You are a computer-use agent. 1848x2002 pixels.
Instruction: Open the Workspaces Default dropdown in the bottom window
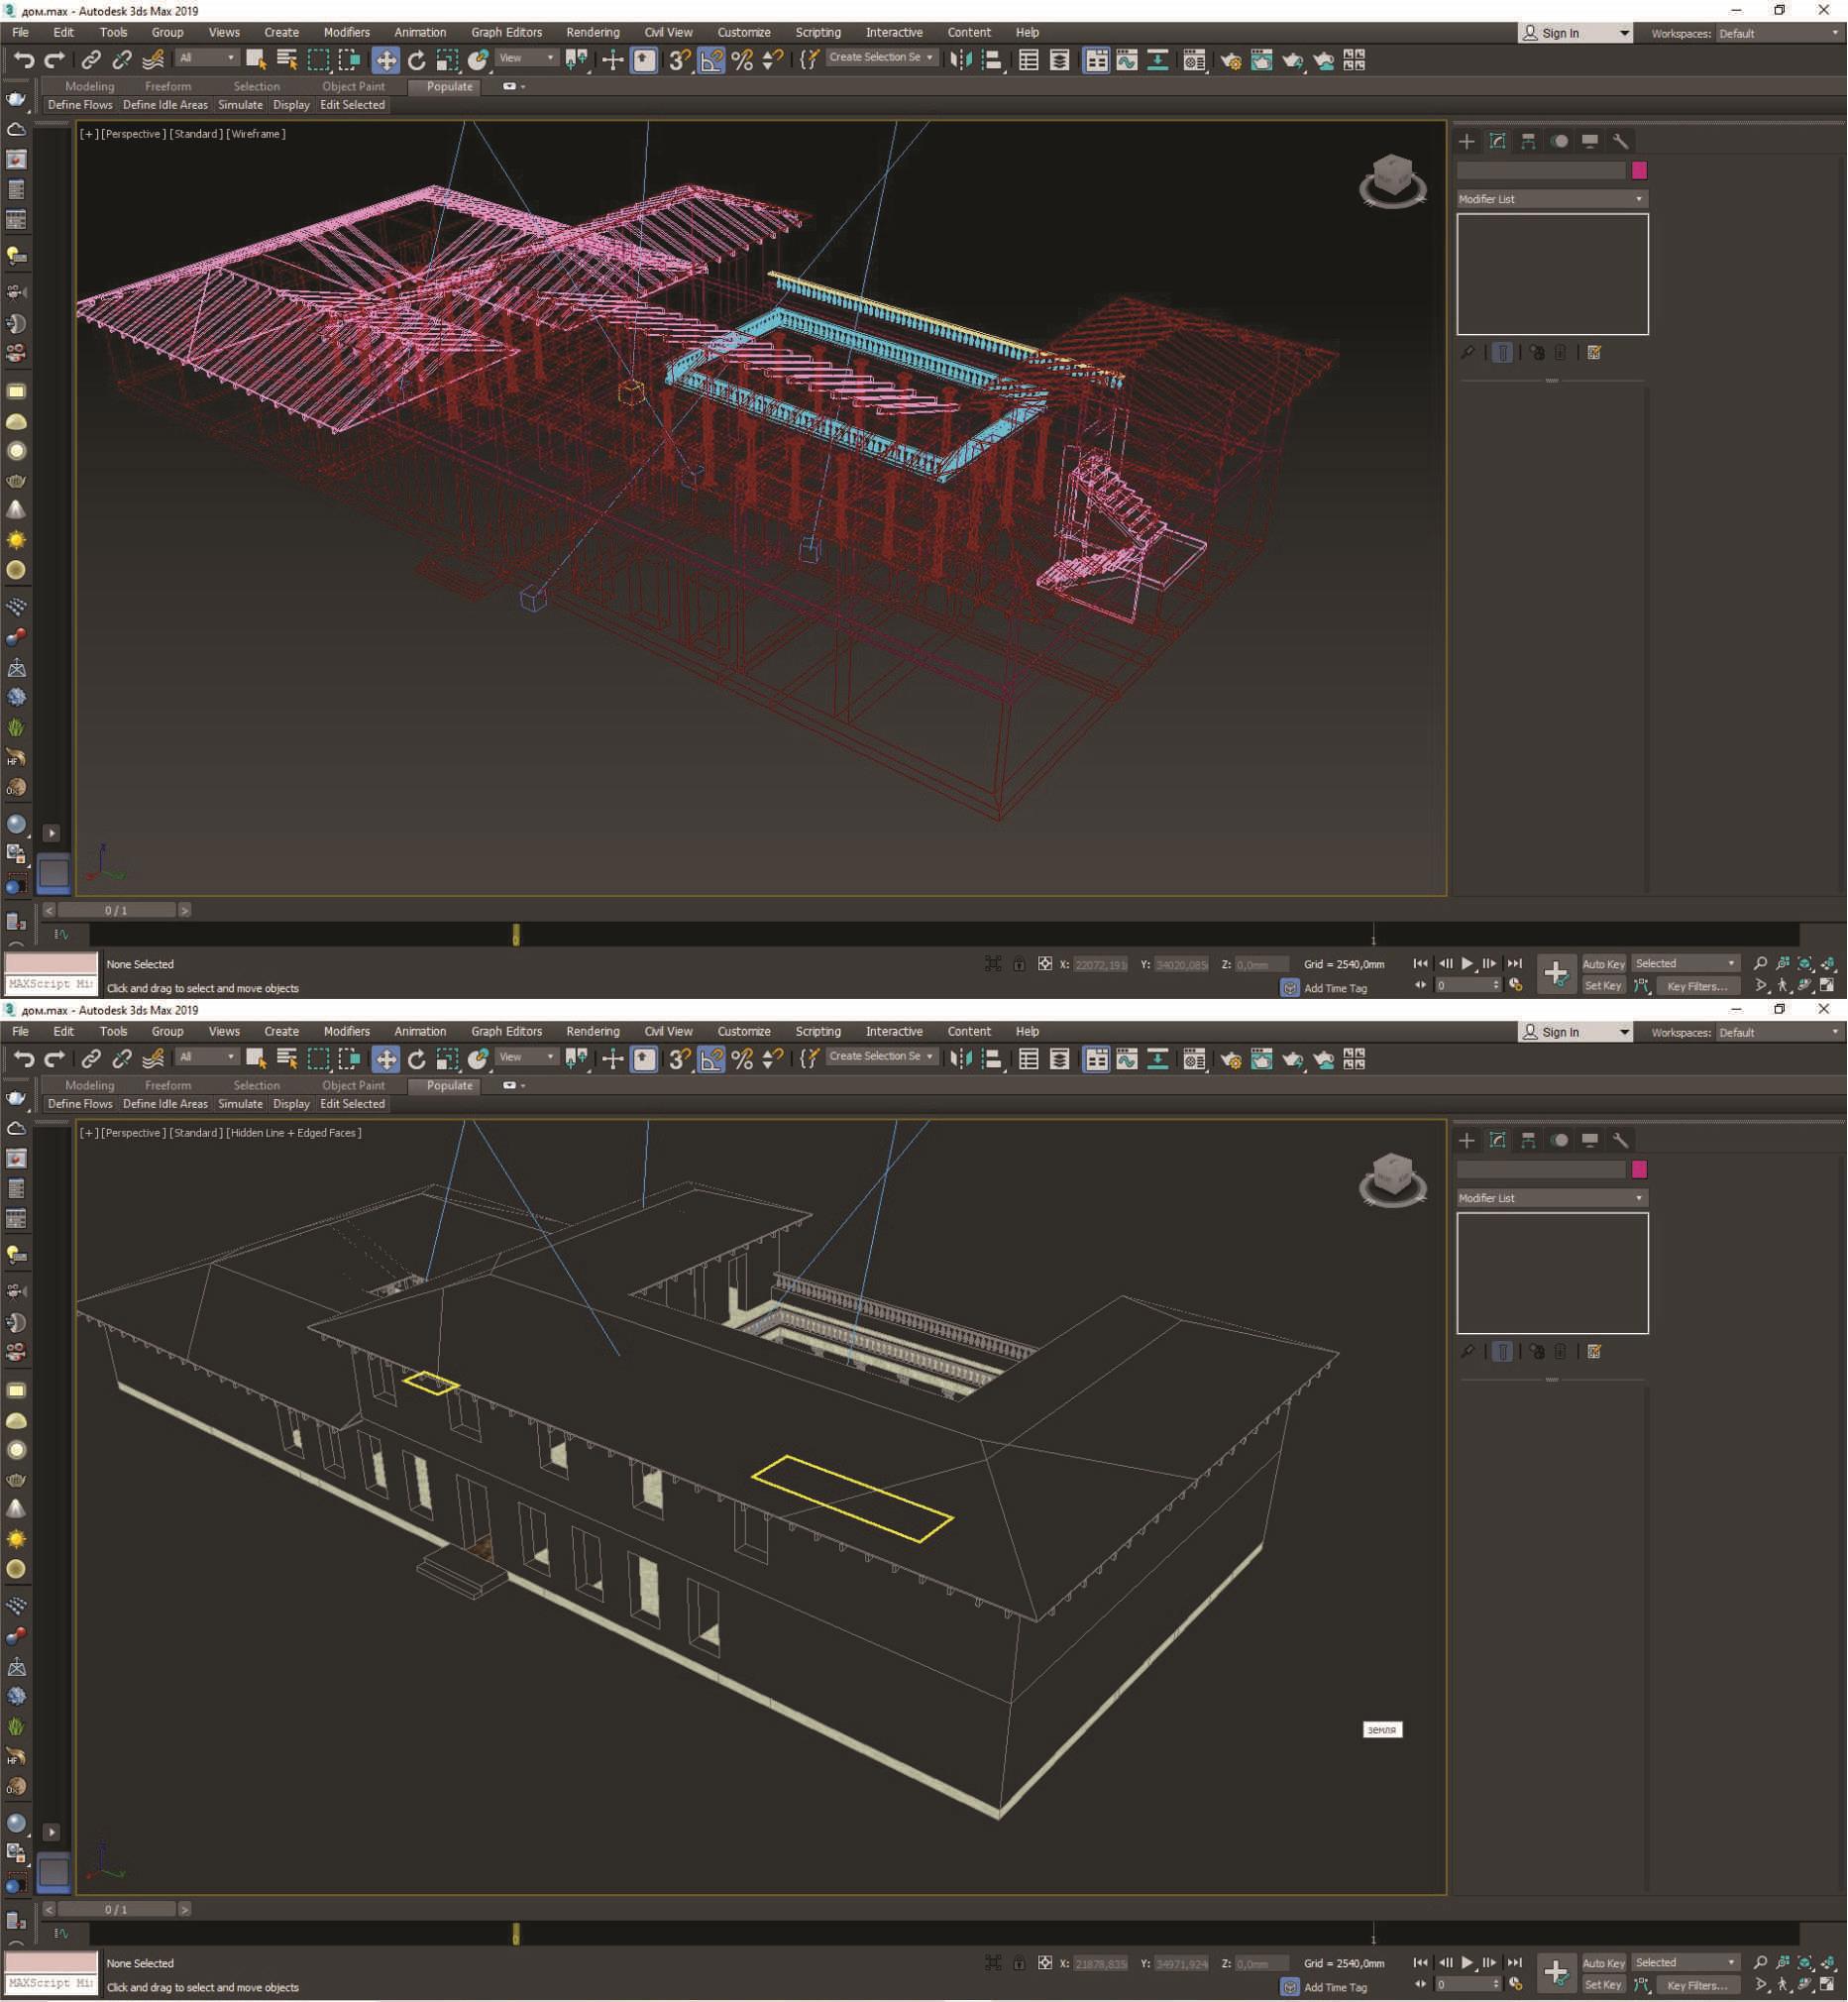click(1777, 1032)
